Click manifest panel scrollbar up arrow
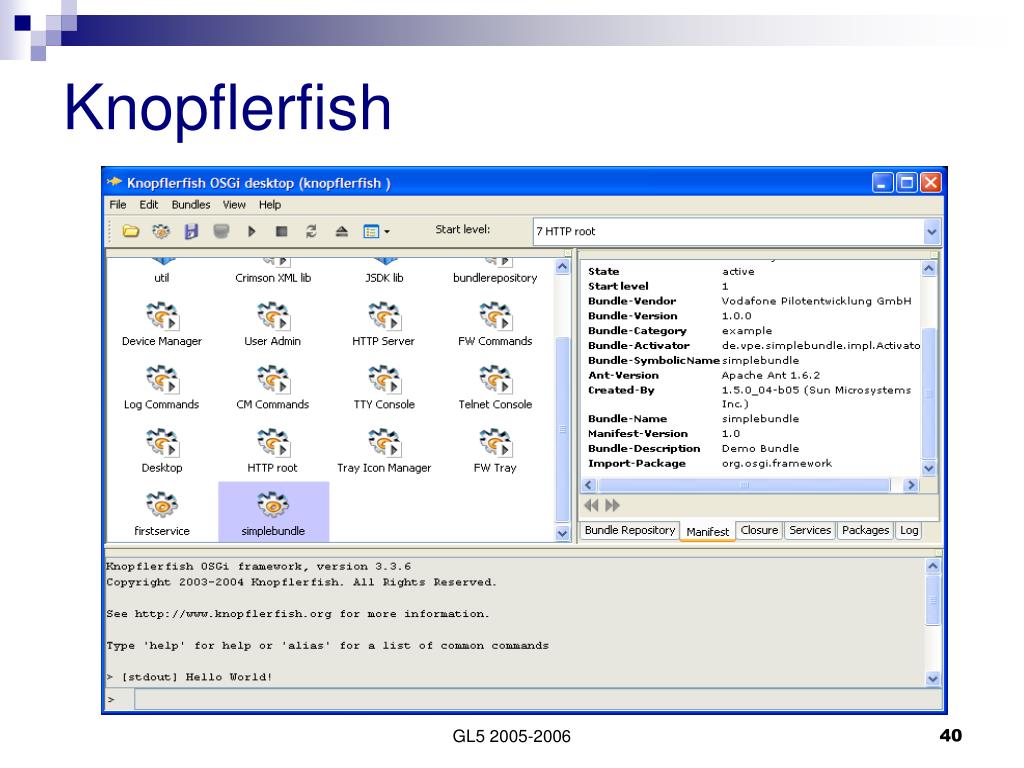The height and width of the screenshot is (768, 1024). (929, 268)
